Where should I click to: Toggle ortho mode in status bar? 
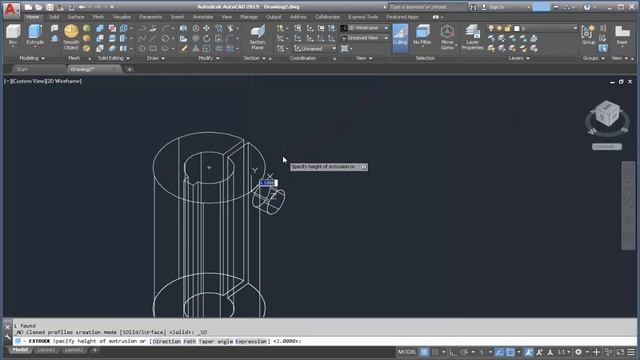click(453, 352)
